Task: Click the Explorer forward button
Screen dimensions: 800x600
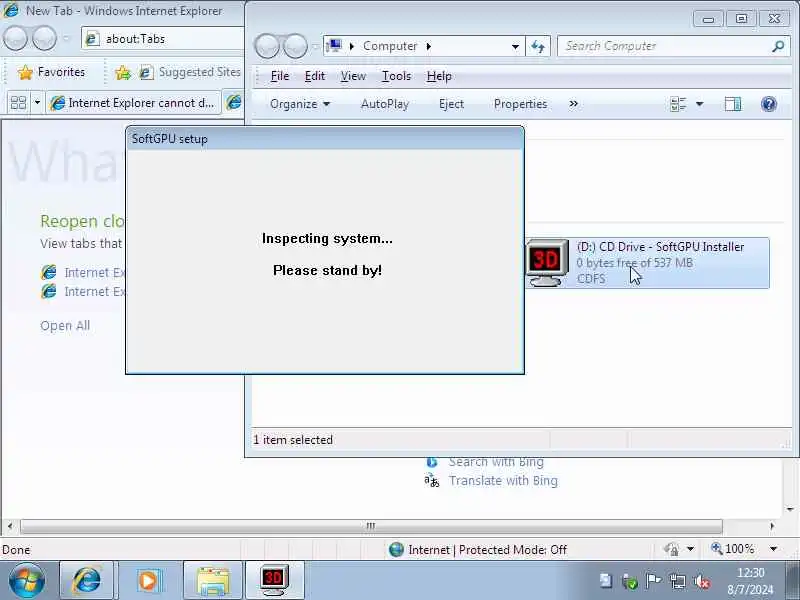Action: pos(296,46)
